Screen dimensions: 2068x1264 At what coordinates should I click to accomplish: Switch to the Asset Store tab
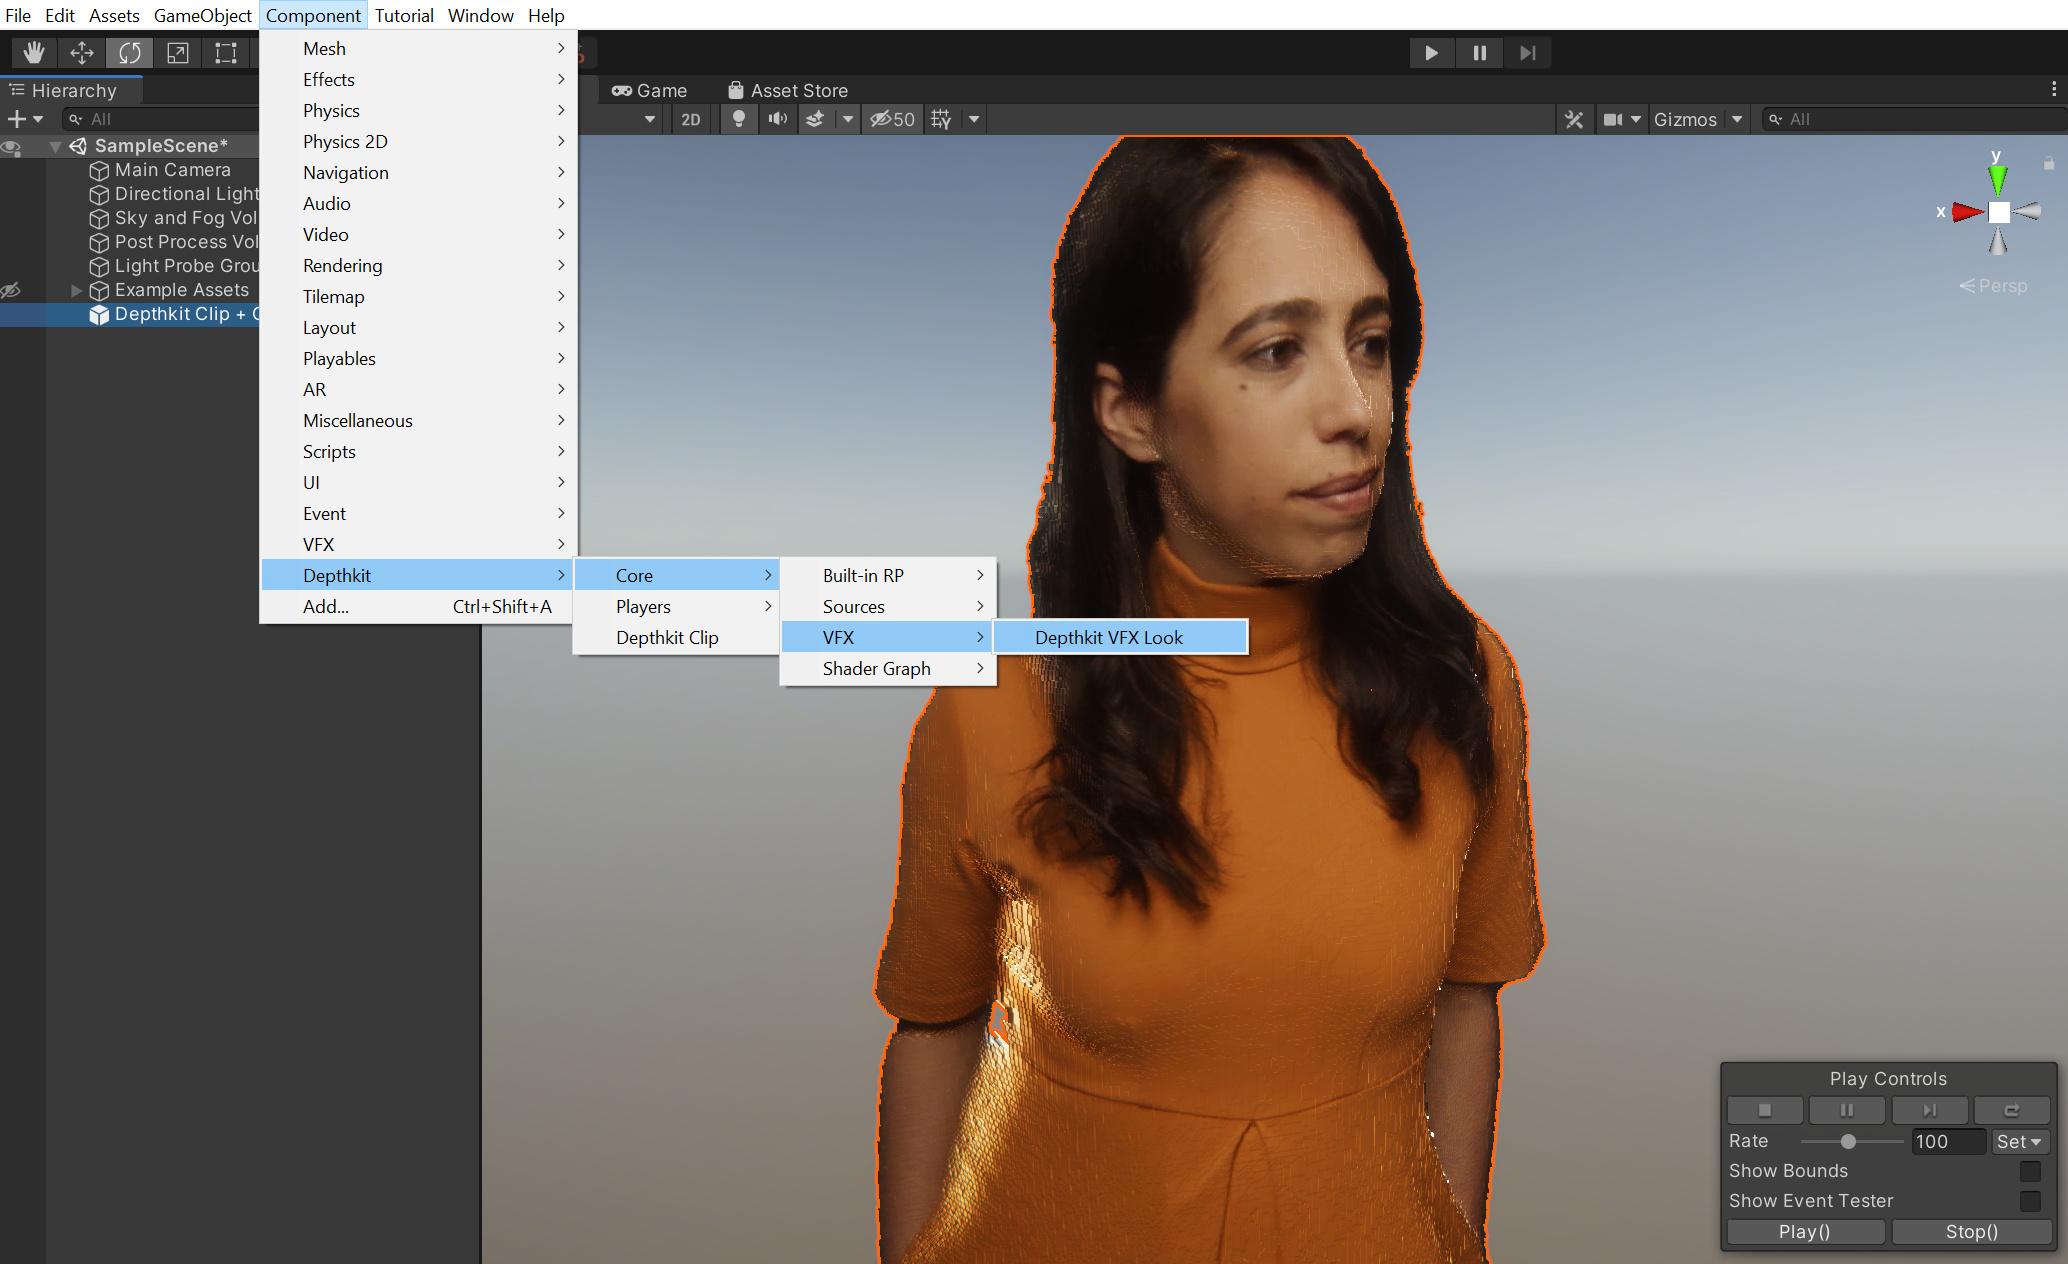coord(787,90)
